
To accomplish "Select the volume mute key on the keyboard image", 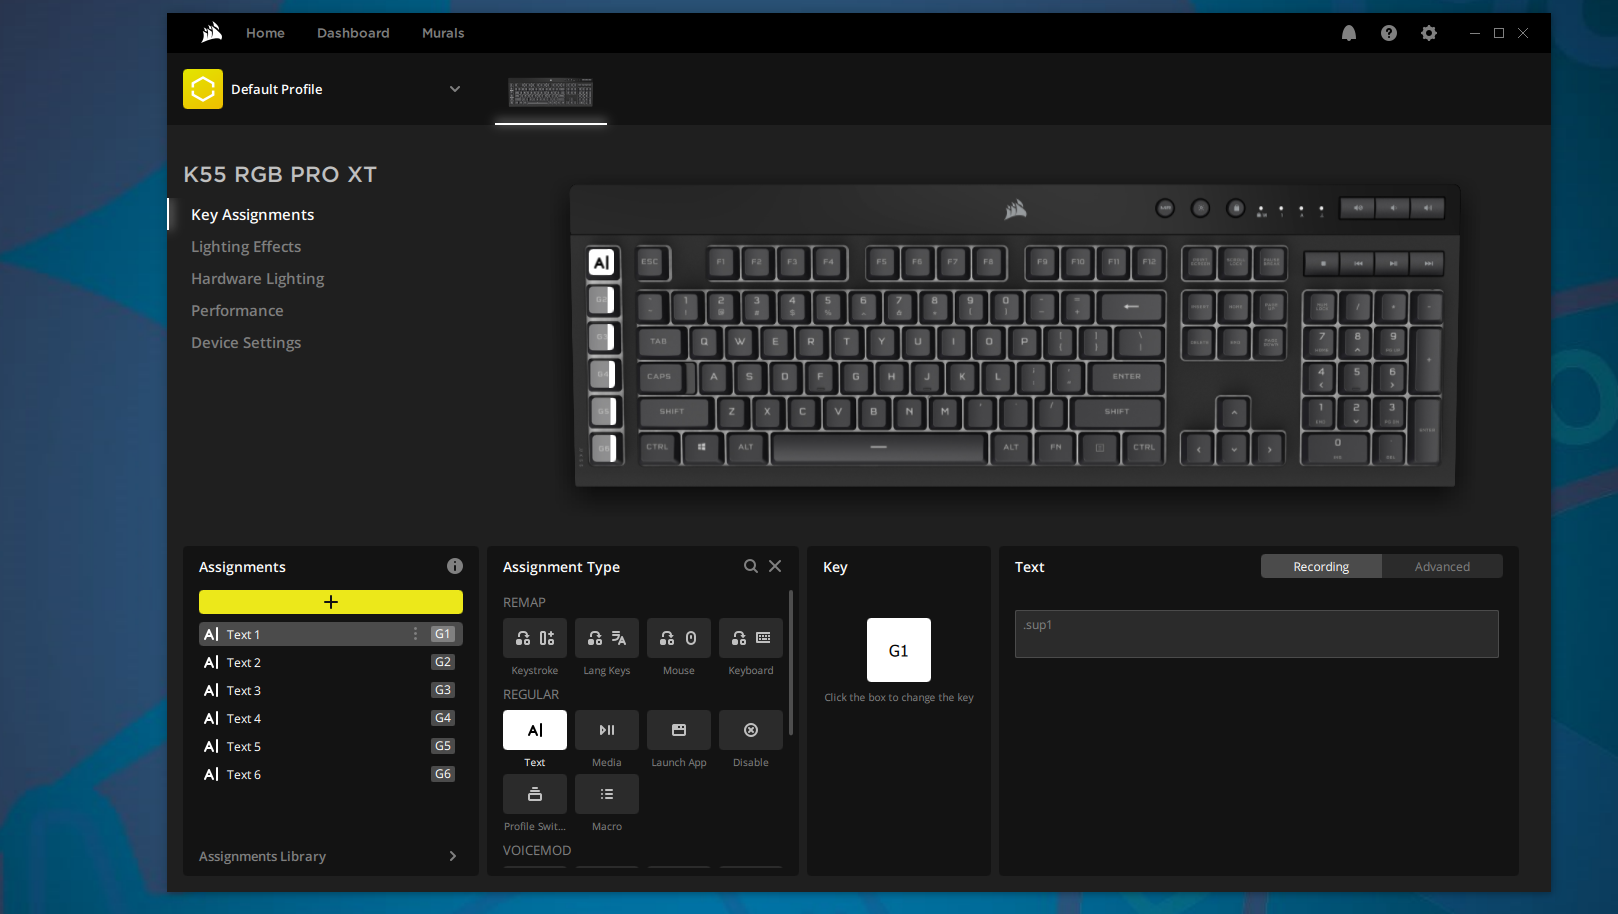I will (x=1358, y=208).
